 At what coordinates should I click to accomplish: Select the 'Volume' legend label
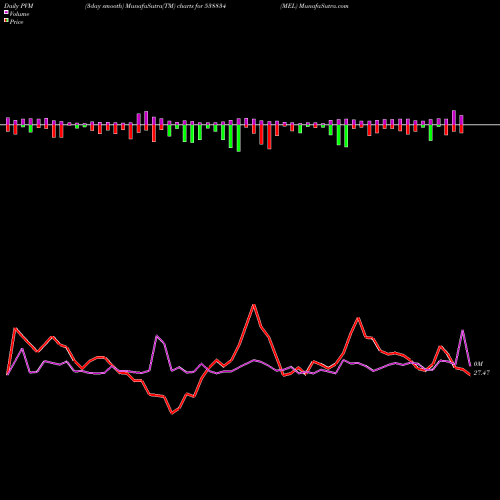[x=19, y=14]
